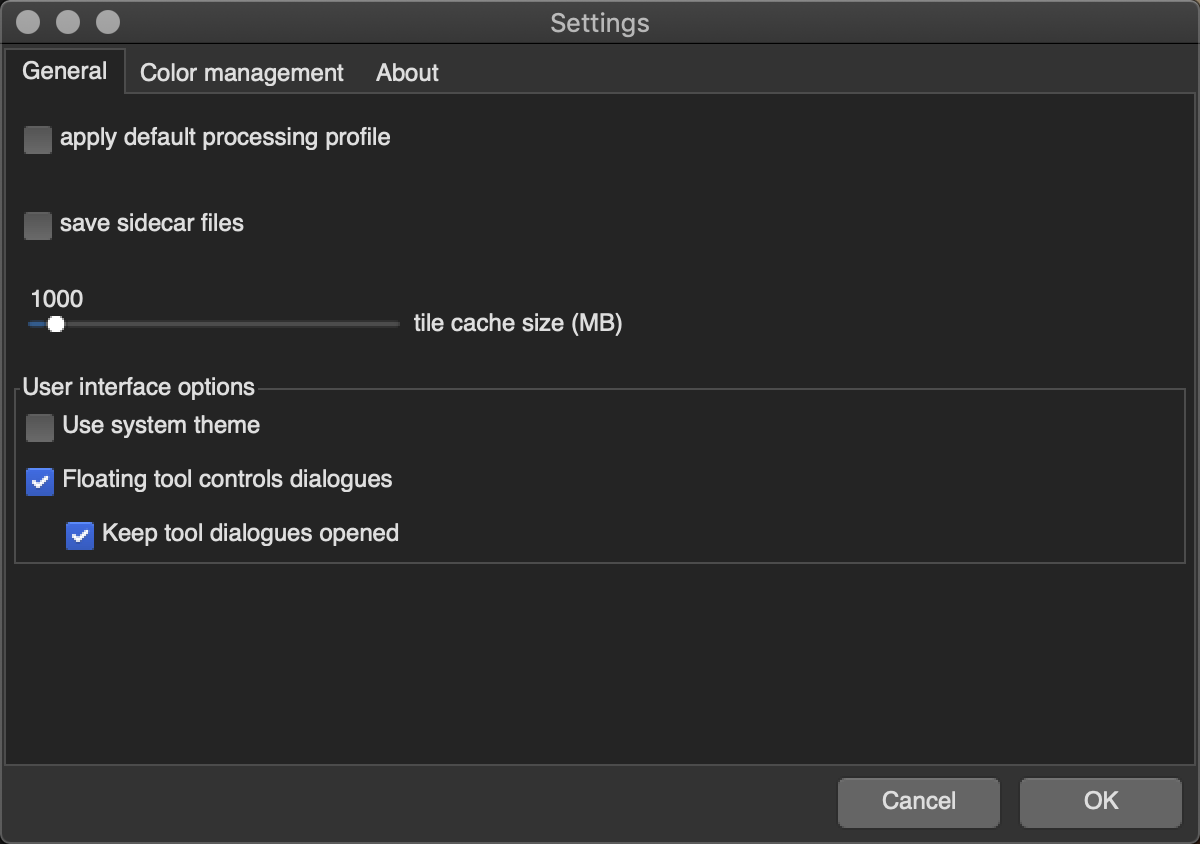Viewport: 1200px width, 844px height.
Task: Click the "User interface options" group title
Action: tap(139, 387)
